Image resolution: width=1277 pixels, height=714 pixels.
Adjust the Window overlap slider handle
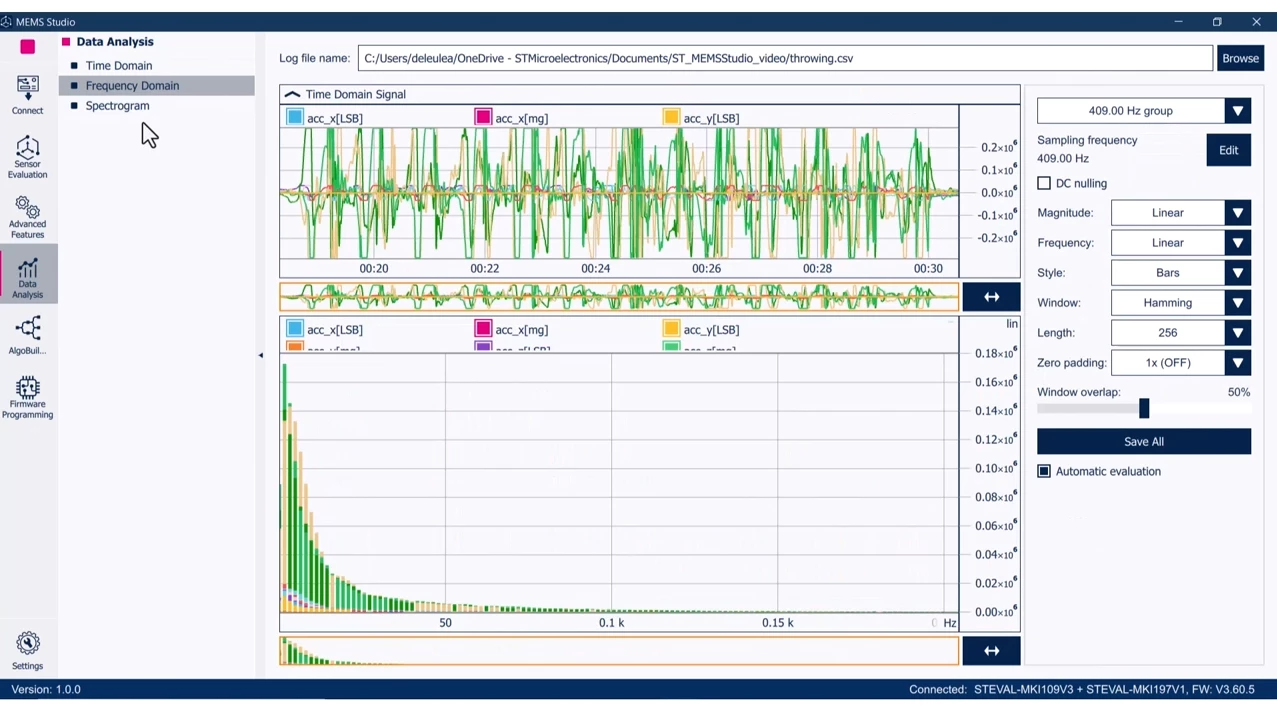pos(1144,408)
